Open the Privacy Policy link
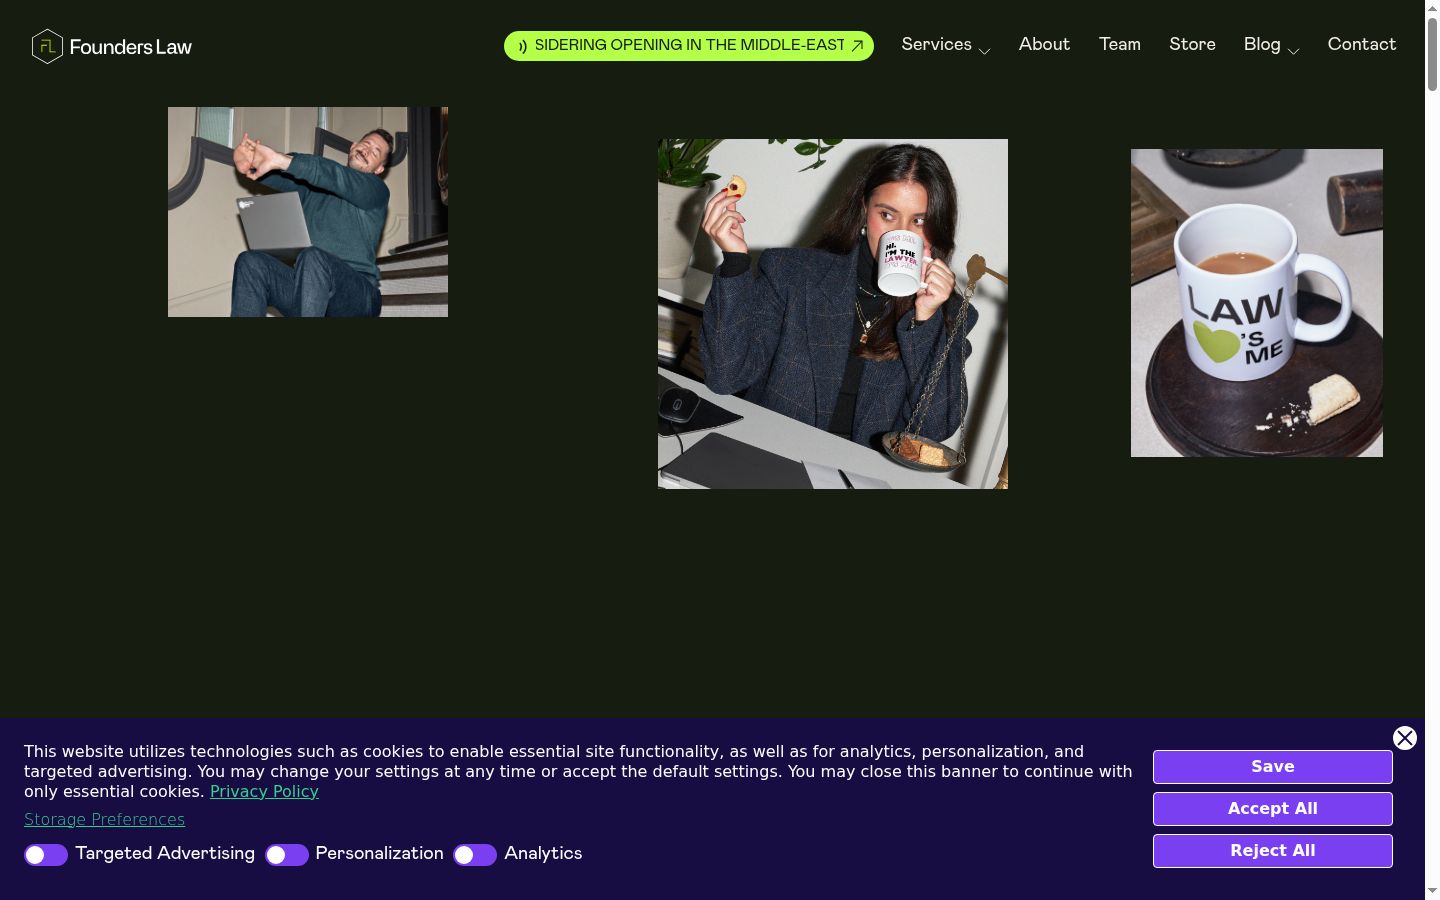Image resolution: width=1440 pixels, height=900 pixels. coord(264,791)
